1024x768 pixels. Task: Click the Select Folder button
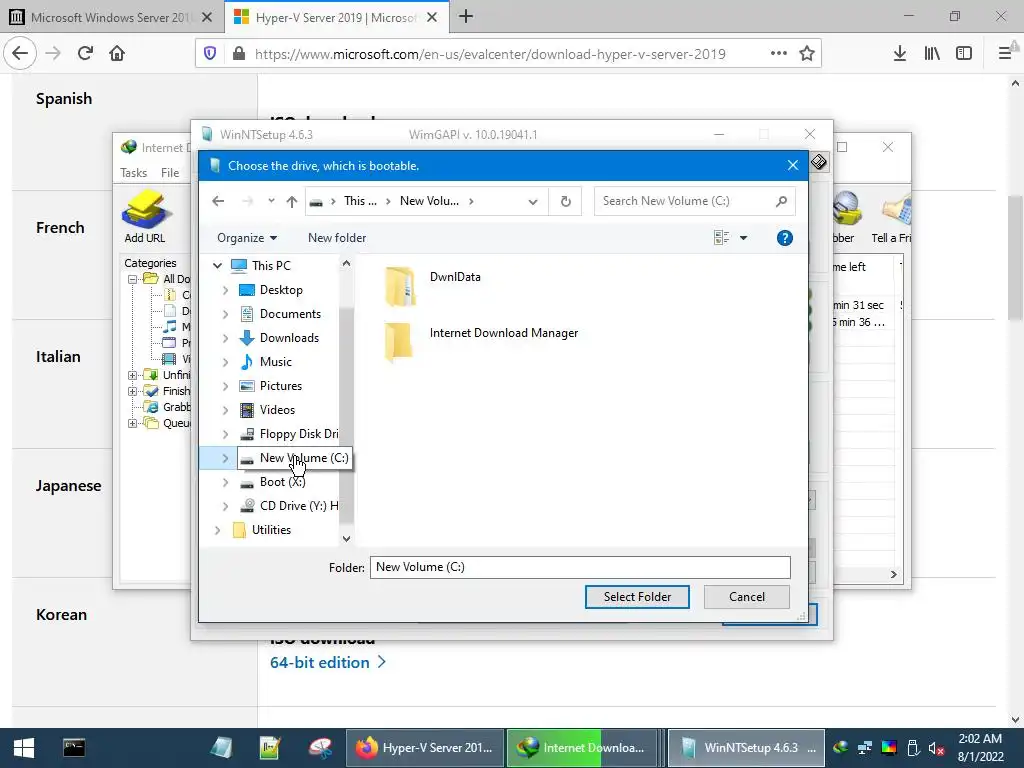tap(637, 596)
